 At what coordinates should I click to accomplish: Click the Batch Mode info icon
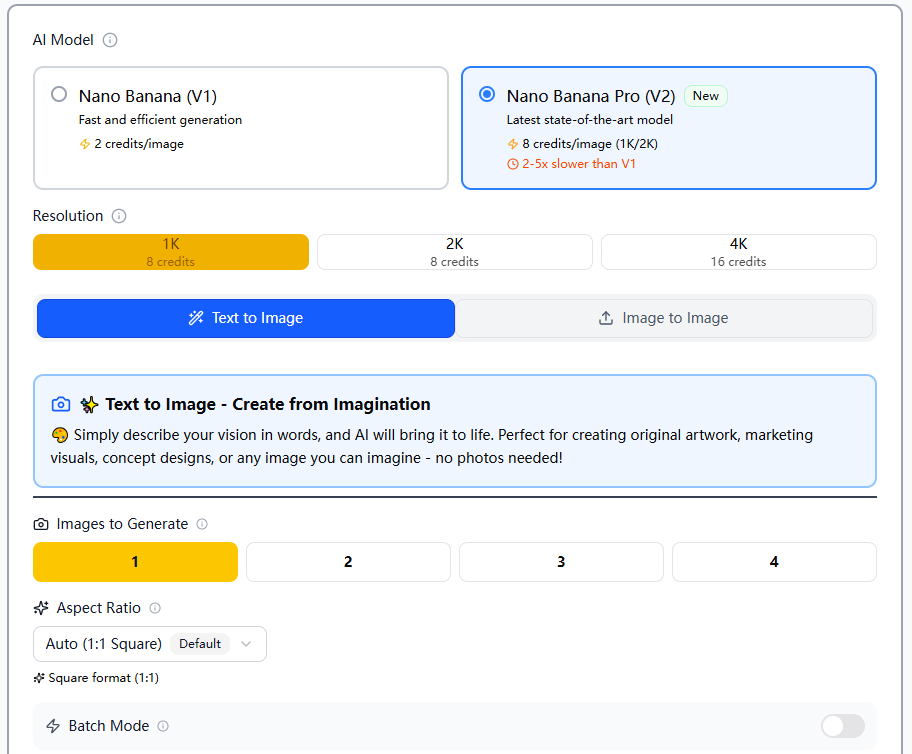tap(164, 726)
